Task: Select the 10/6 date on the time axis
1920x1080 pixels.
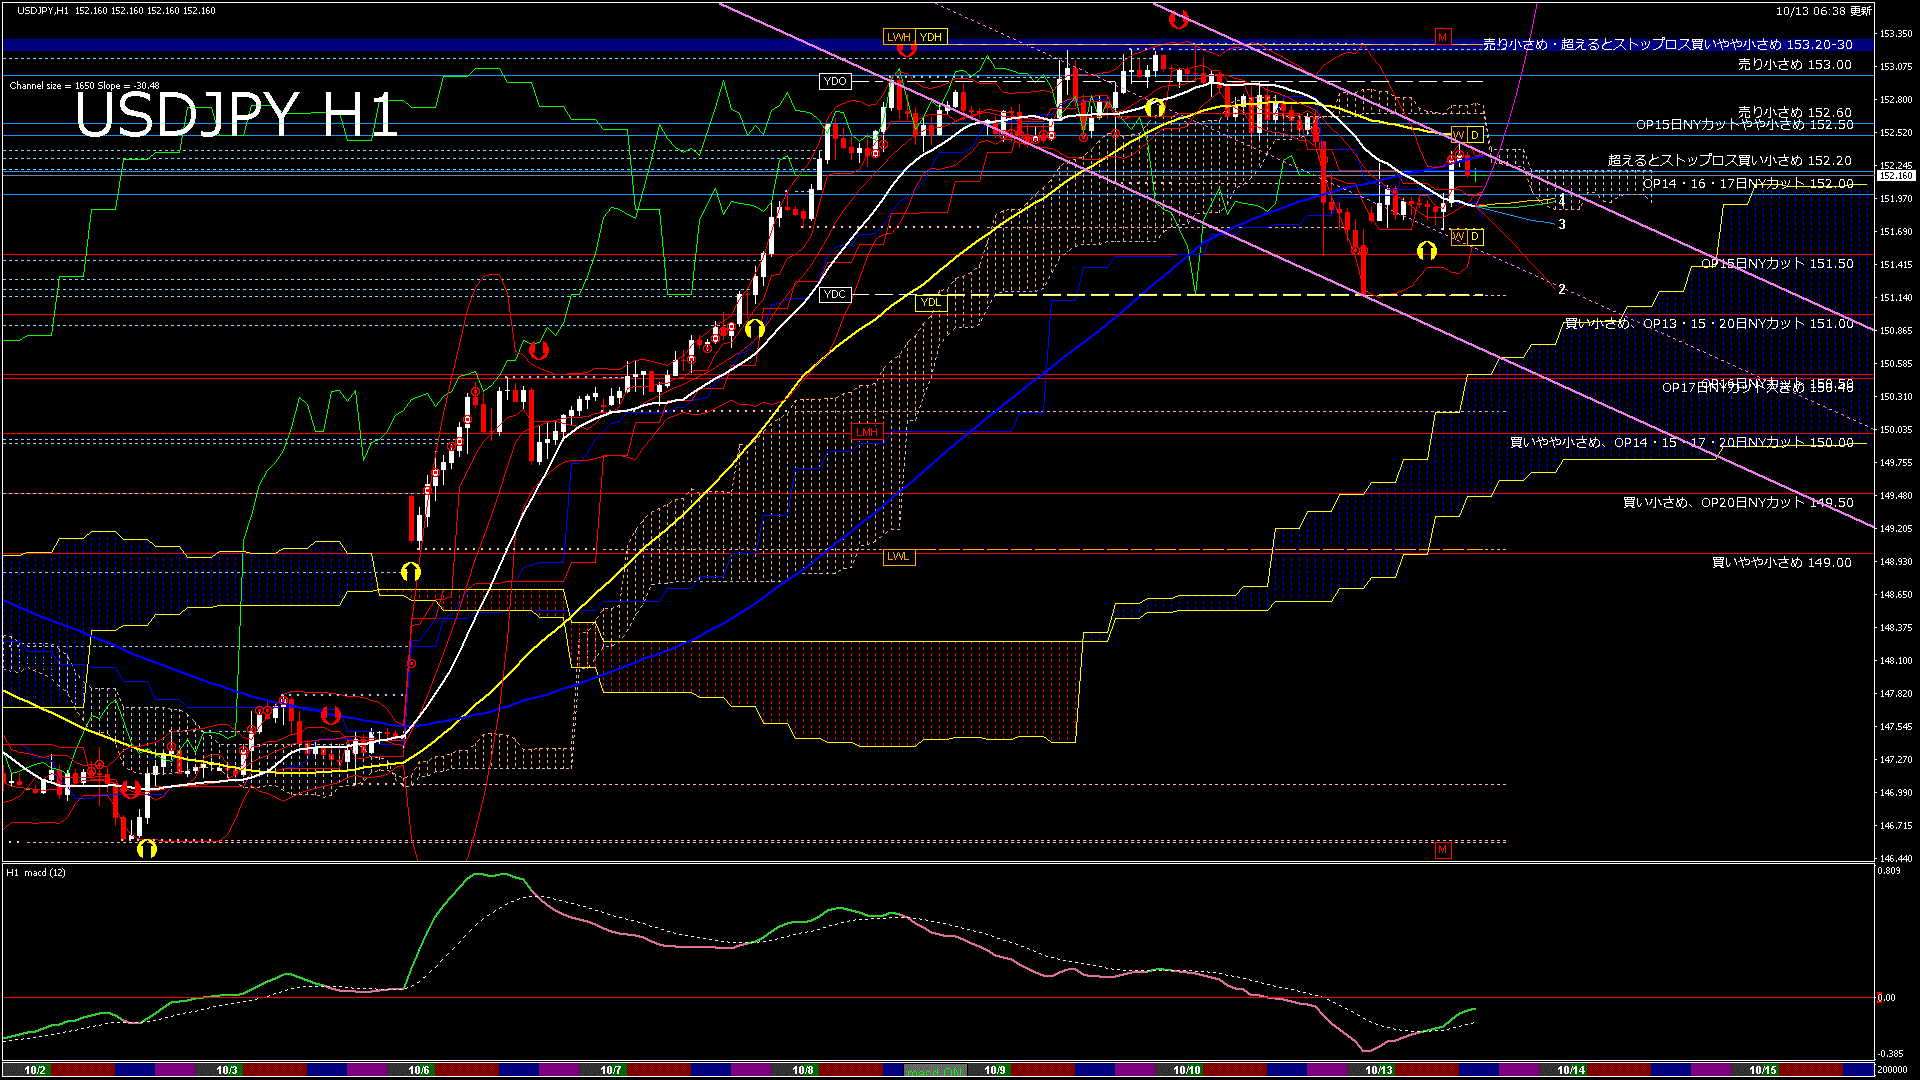Action: coord(419,1070)
